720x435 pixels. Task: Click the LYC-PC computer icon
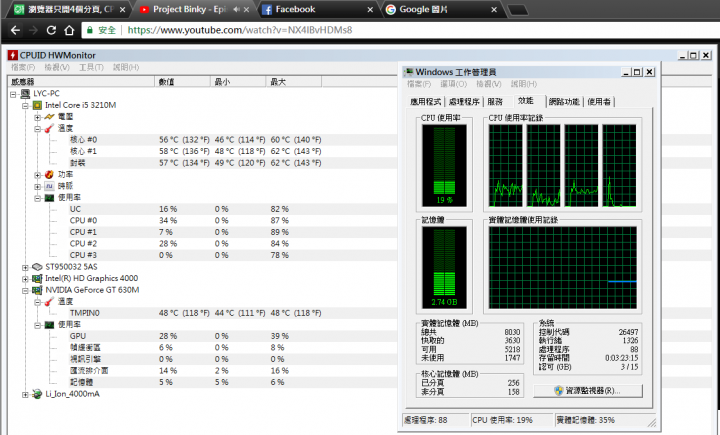(x=25, y=94)
